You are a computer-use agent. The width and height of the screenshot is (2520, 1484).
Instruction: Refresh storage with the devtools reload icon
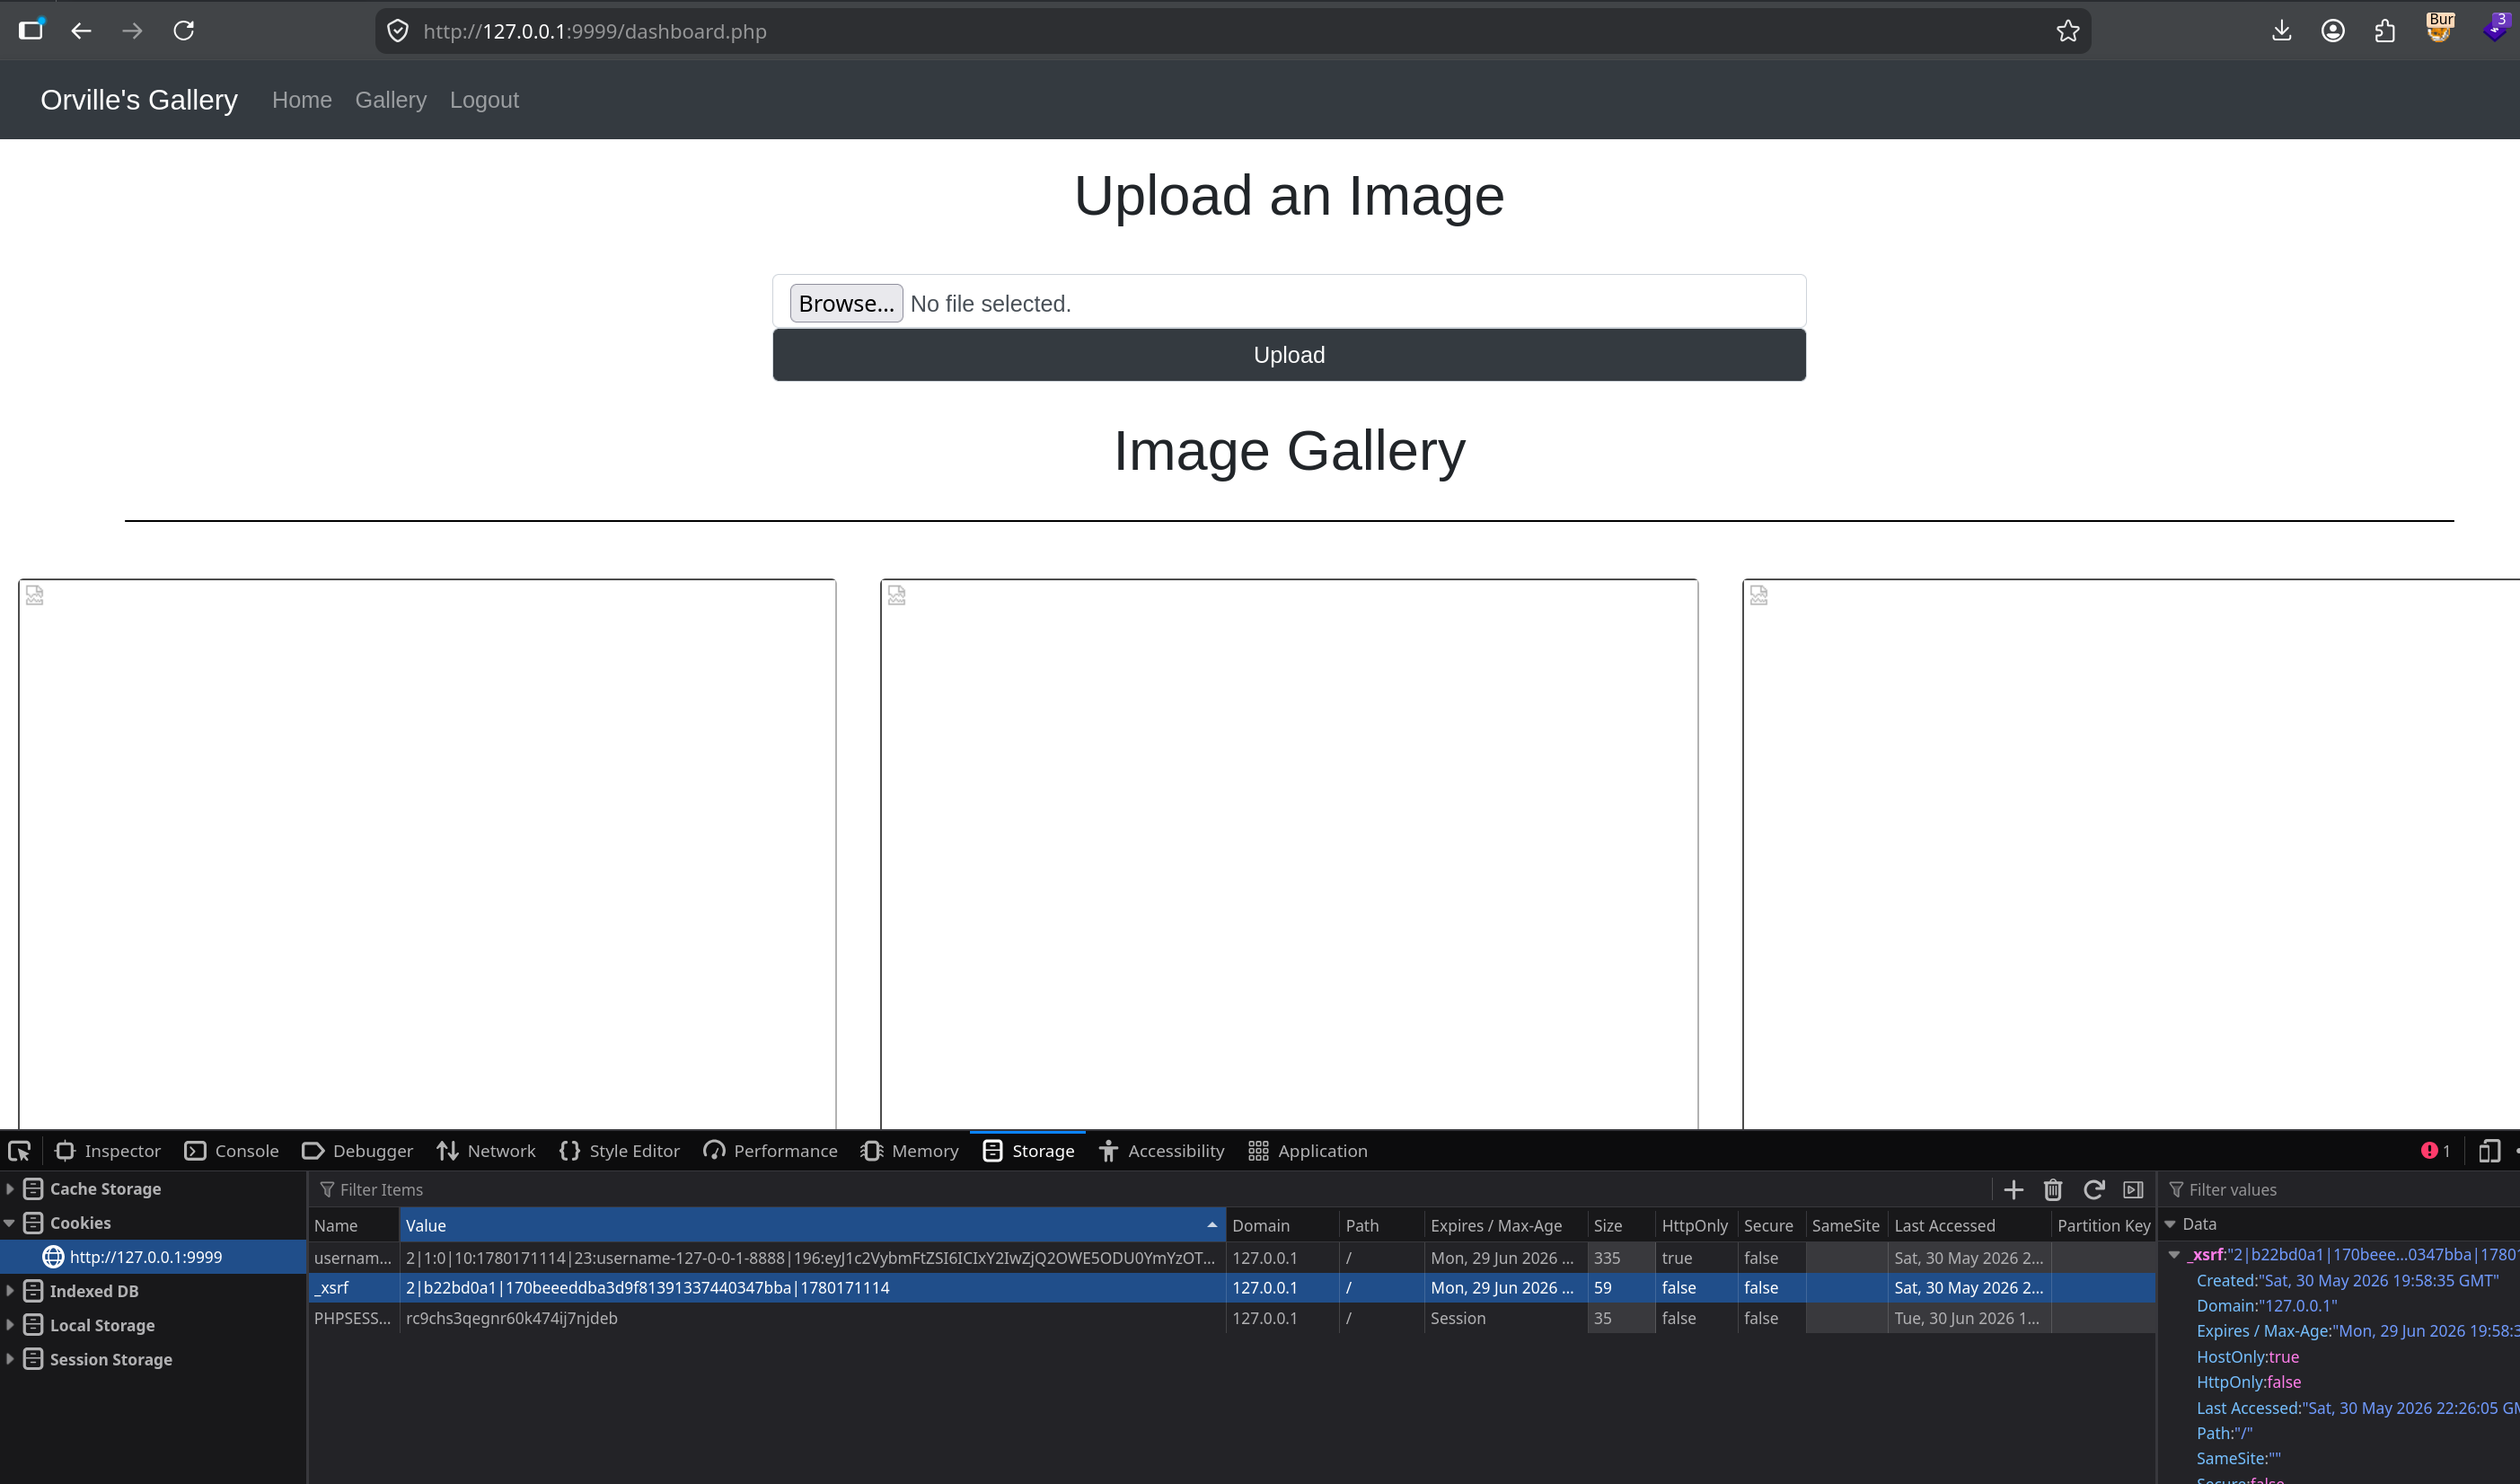pos(2093,1189)
